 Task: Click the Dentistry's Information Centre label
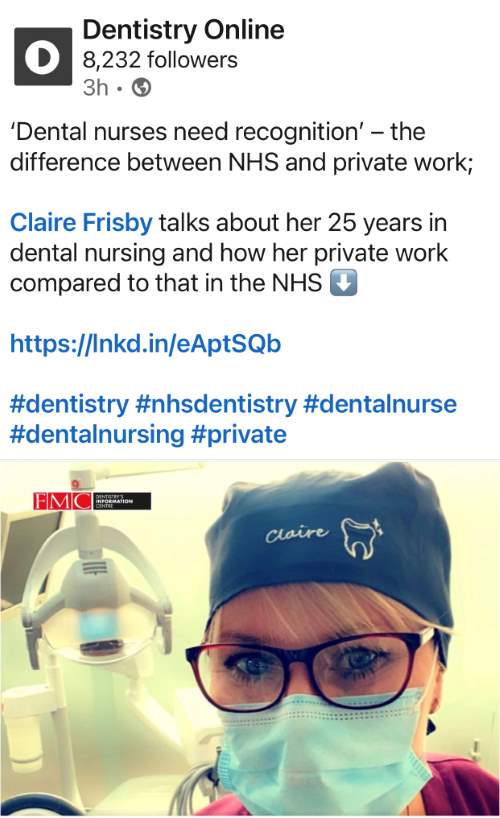tap(122, 501)
